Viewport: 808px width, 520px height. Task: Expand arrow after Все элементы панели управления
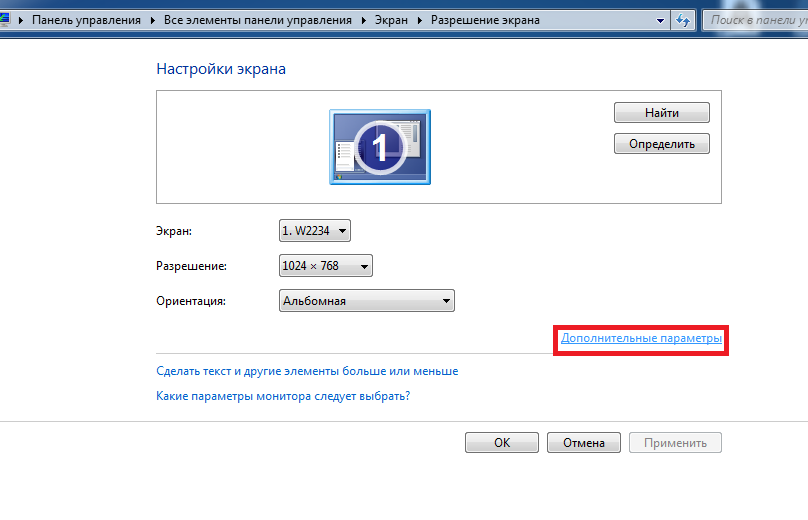pos(364,21)
